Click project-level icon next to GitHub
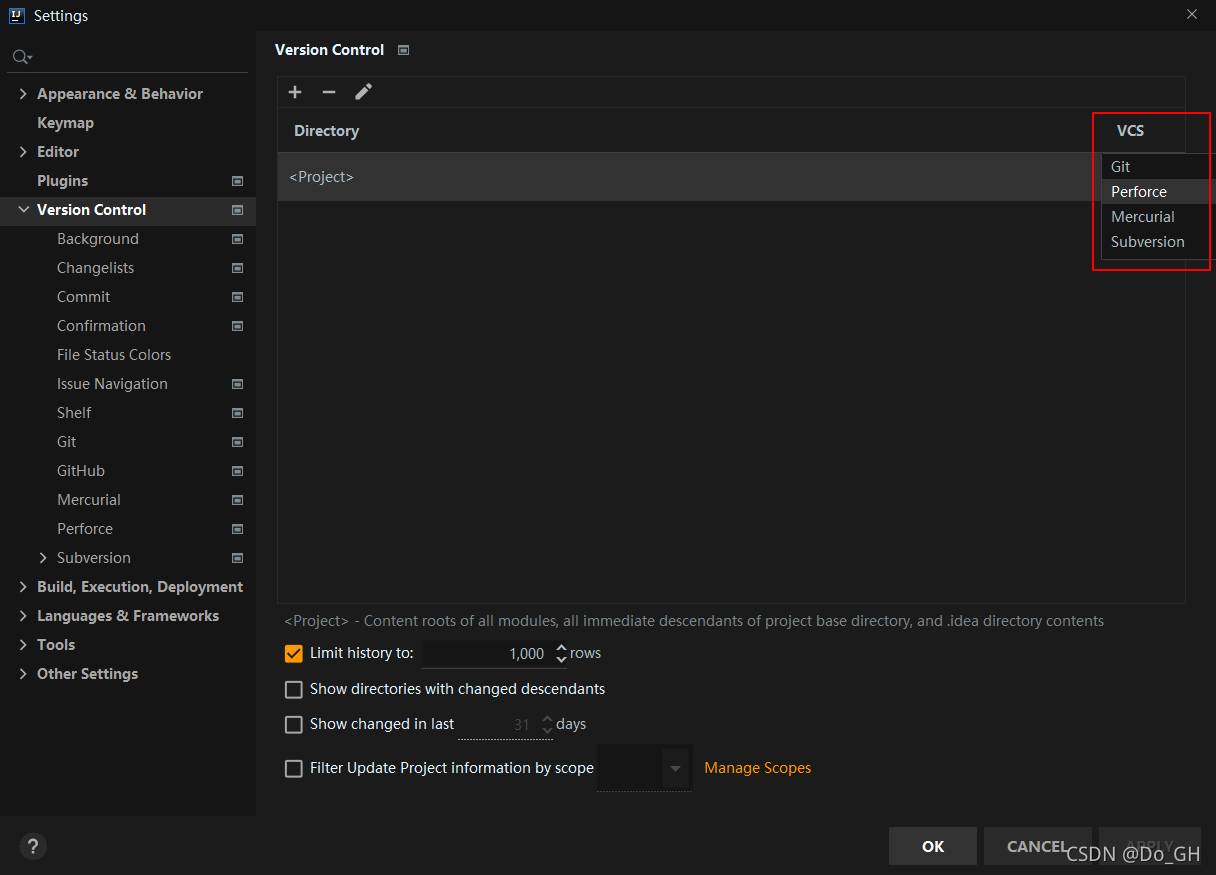Image resolution: width=1216 pixels, height=875 pixels. coord(237,471)
